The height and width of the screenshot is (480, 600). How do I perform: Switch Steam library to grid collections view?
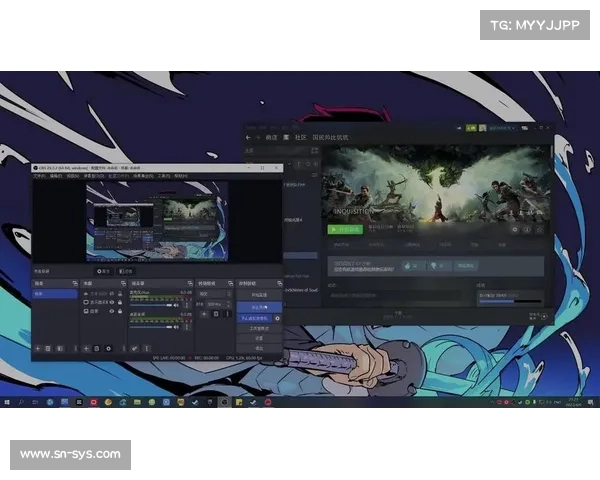click(315, 151)
